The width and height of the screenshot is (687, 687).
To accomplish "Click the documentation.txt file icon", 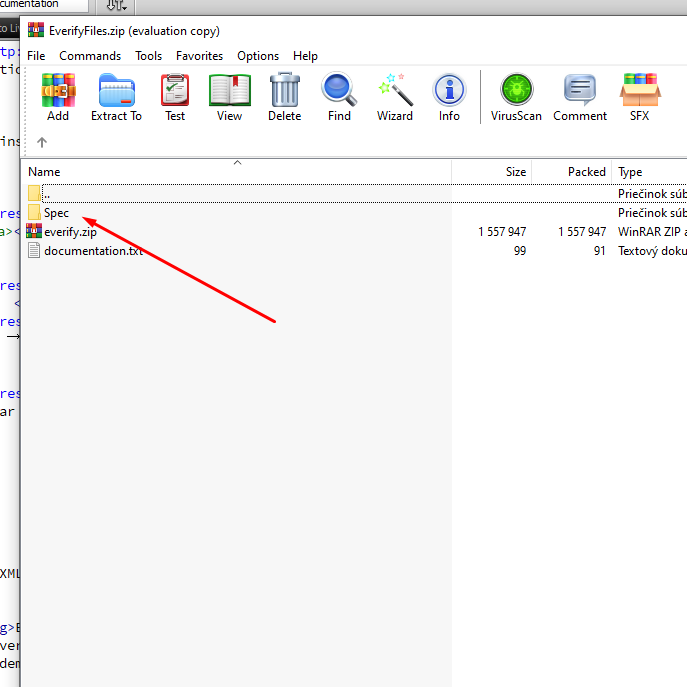I will point(34,250).
